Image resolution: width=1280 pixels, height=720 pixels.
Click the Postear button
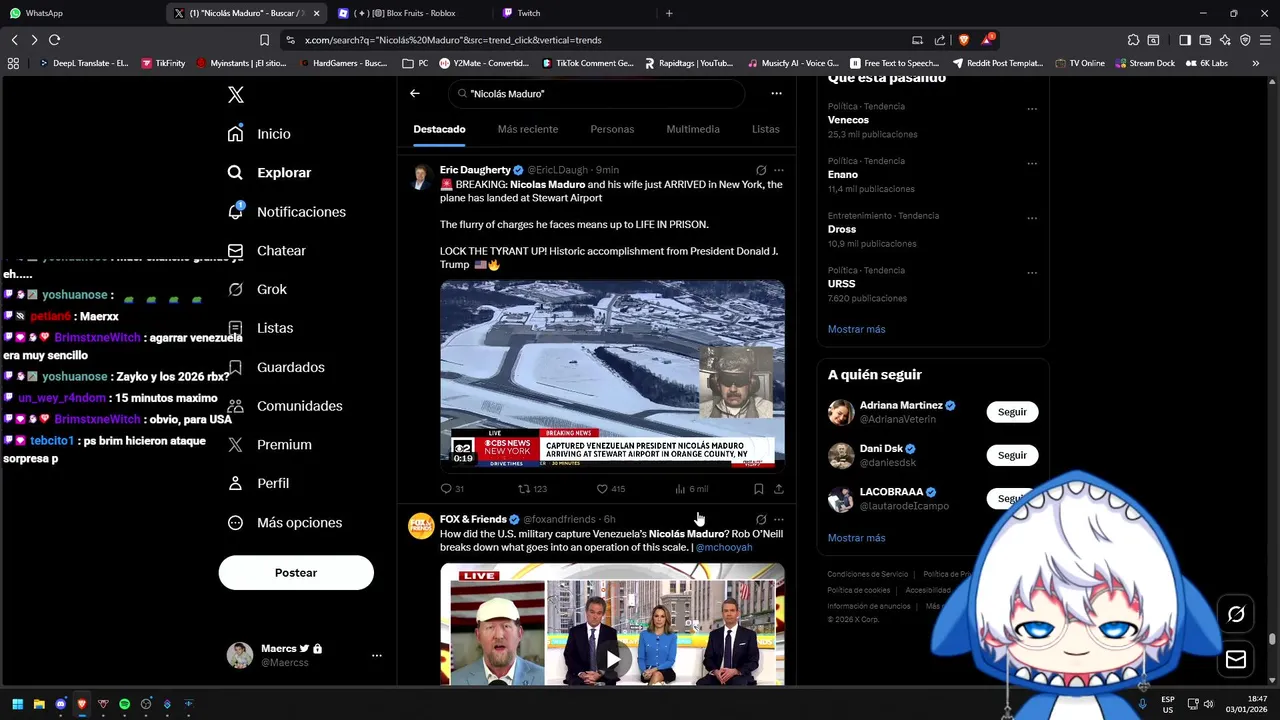click(x=296, y=573)
